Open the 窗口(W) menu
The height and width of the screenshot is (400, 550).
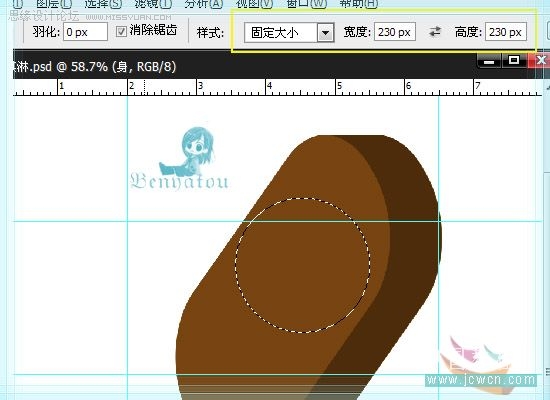[x=306, y=4]
